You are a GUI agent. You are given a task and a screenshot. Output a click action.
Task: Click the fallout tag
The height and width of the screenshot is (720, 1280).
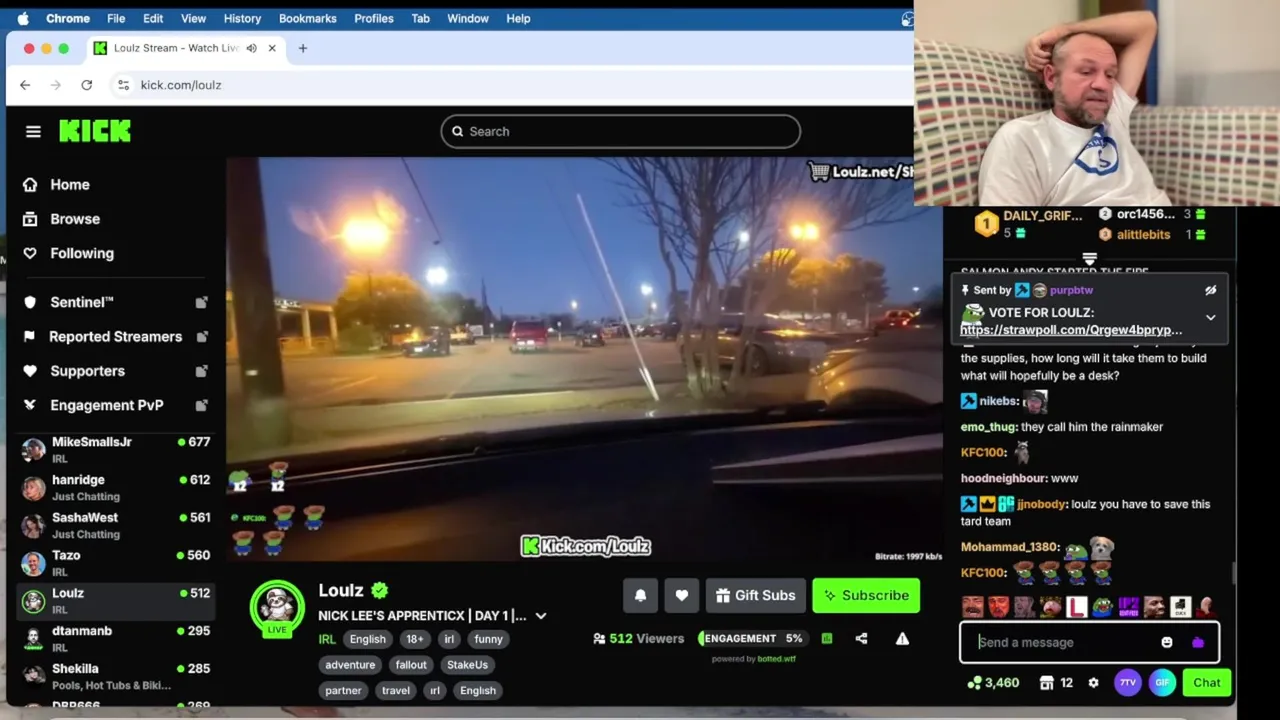pyautogui.click(x=411, y=664)
